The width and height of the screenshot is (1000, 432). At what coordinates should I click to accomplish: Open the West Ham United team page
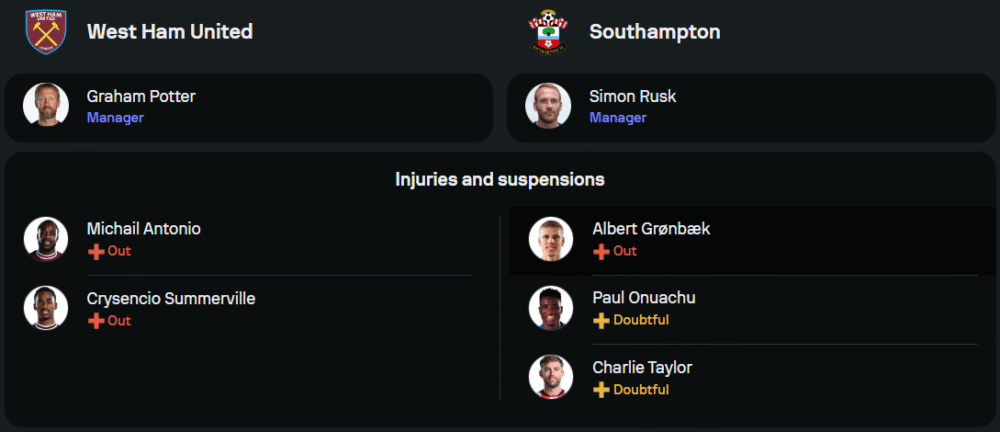pyautogui.click(x=169, y=31)
